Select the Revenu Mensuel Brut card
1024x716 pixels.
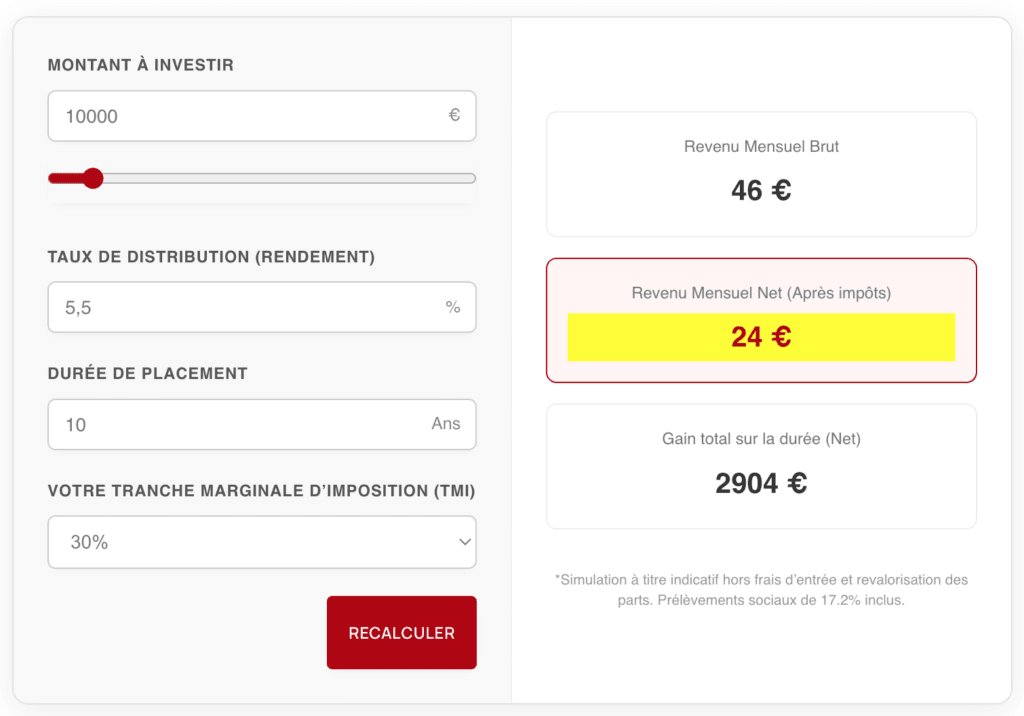761,173
